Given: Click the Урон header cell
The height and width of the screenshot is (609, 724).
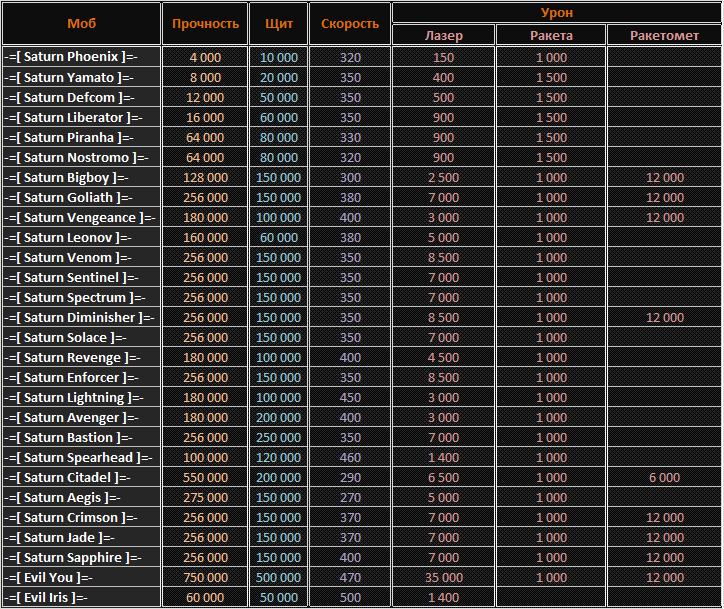Looking at the screenshot, I should tap(557, 13).
